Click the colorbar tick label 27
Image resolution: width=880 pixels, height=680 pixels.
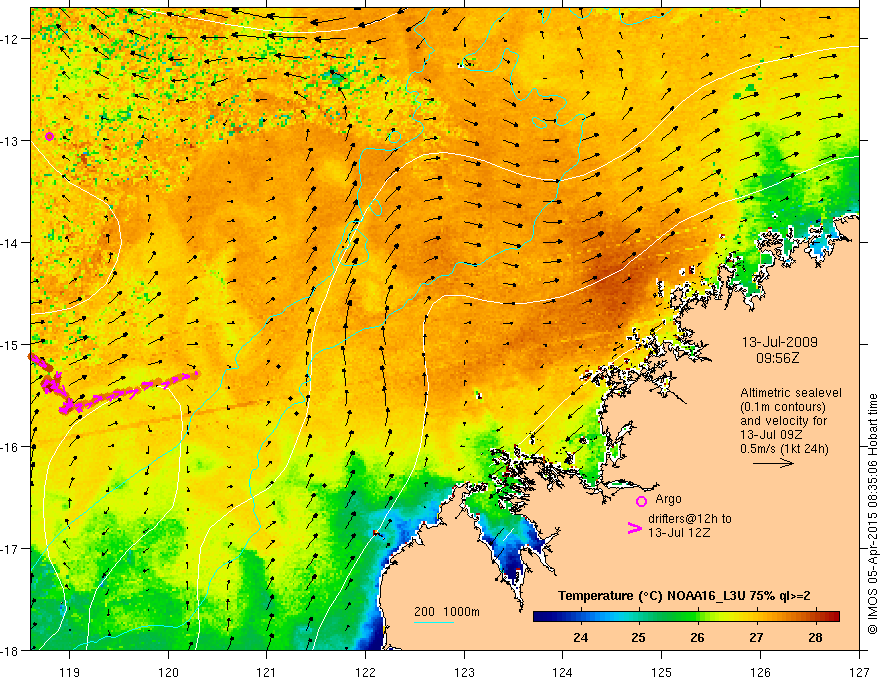(756, 637)
